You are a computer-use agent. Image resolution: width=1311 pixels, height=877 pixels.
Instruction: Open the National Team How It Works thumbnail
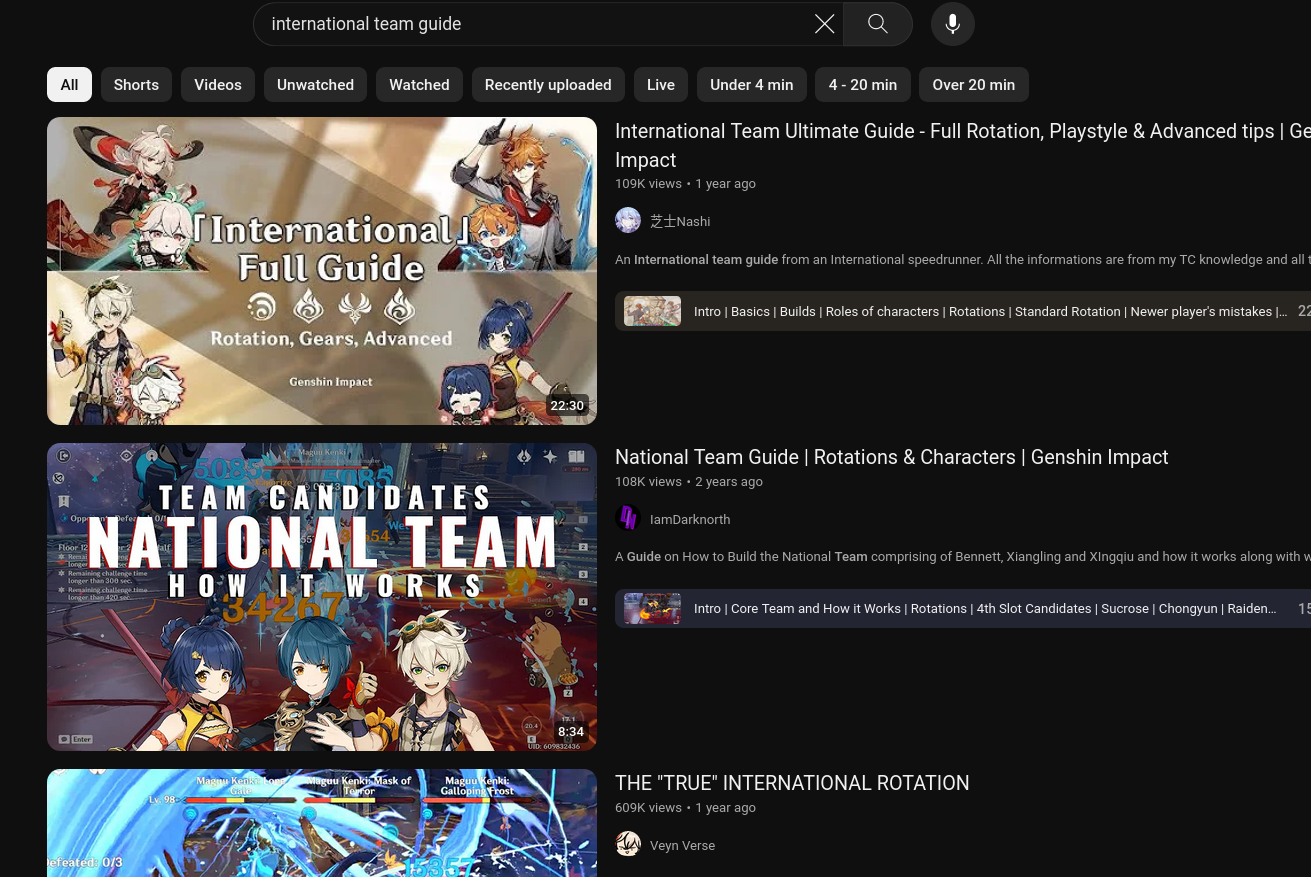(x=322, y=597)
